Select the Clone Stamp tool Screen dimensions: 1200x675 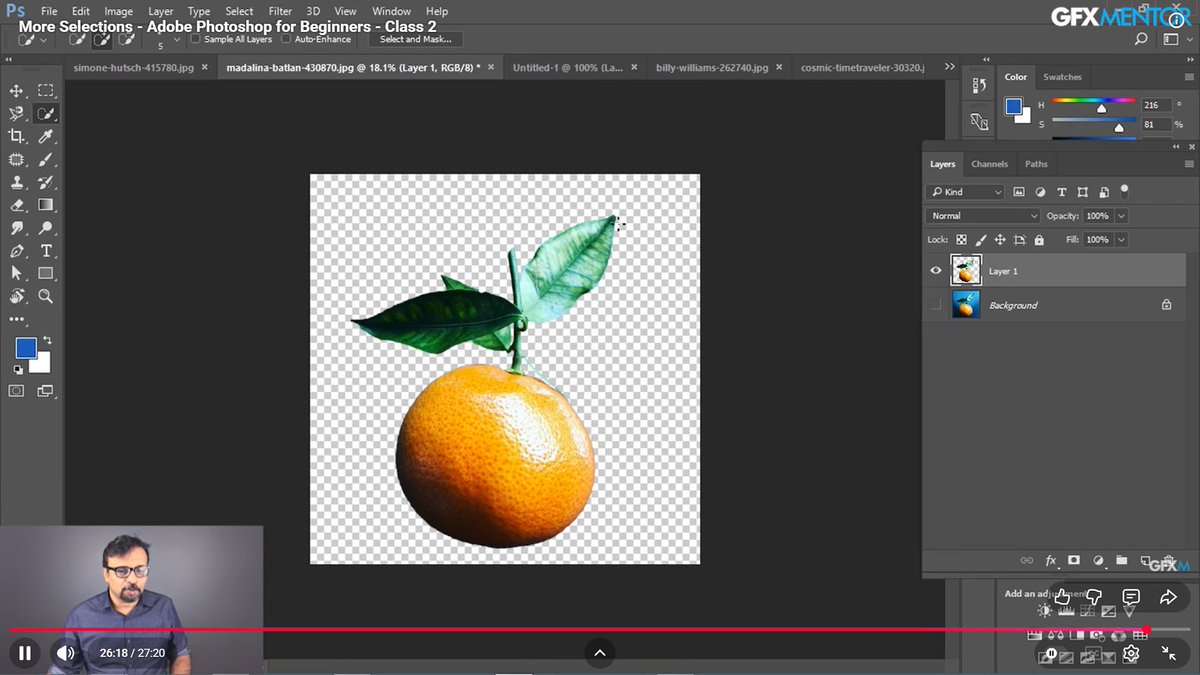[16, 183]
